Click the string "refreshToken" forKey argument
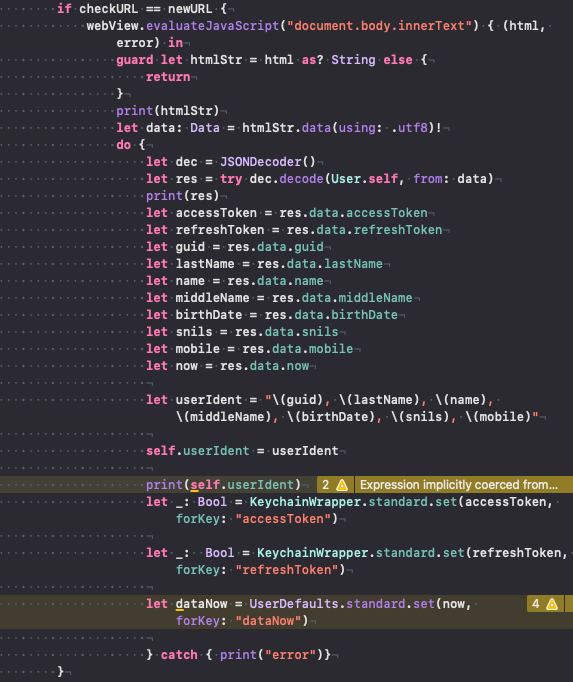Image resolution: width=573 pixels, height=682 pixels. 286,569
